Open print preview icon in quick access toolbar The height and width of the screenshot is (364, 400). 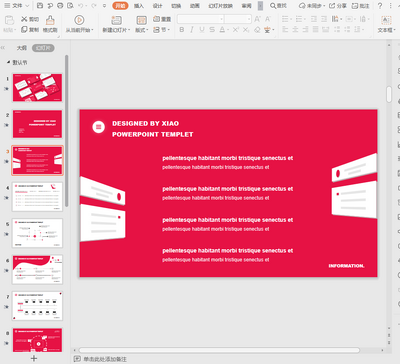tap(70, 6)
